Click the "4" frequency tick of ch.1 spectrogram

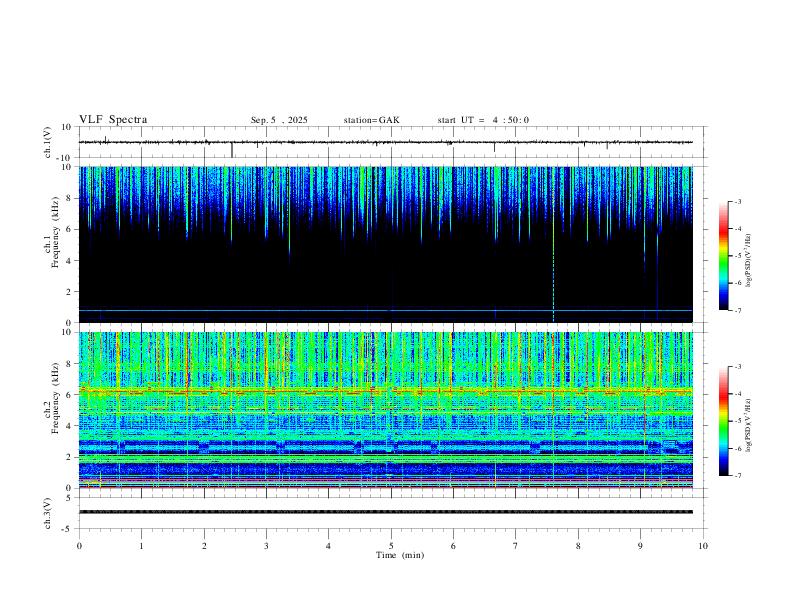pos(70,261)
